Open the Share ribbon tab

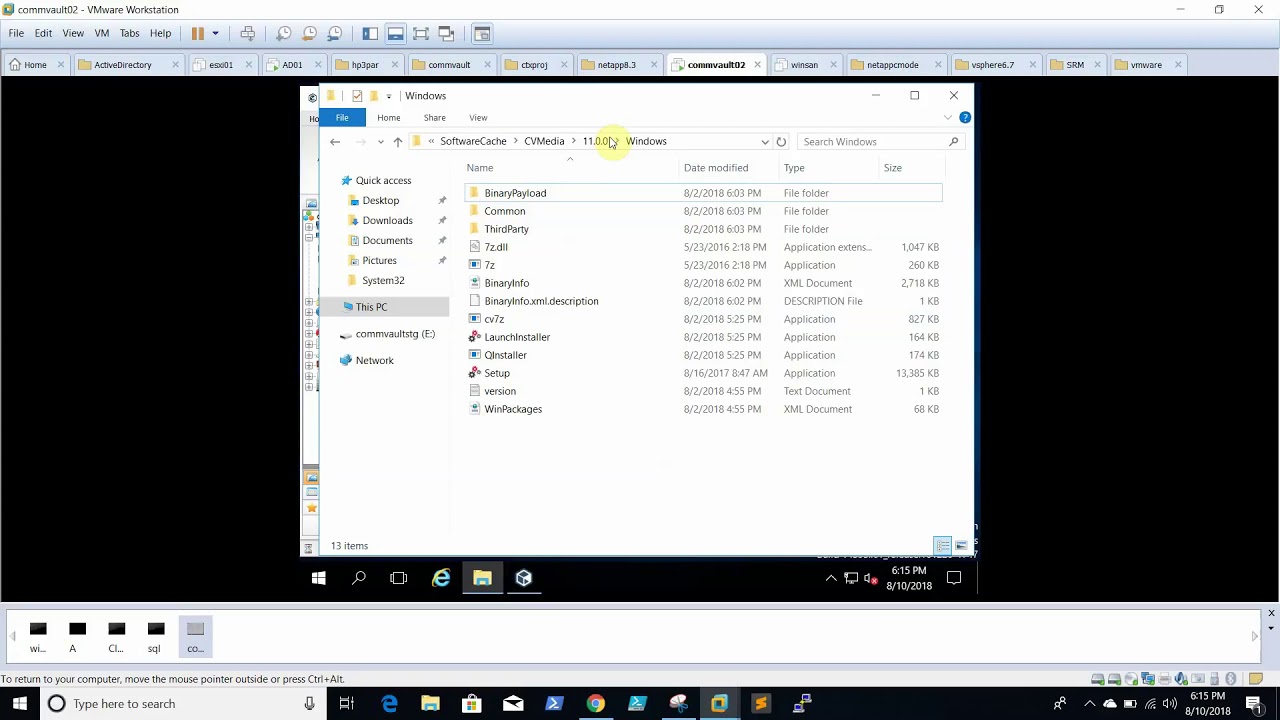tap(434, 118)
